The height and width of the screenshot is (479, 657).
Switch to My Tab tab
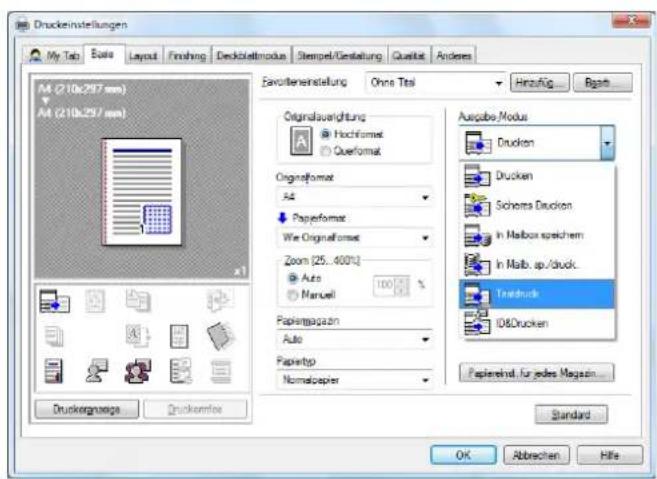coord(54,55)
